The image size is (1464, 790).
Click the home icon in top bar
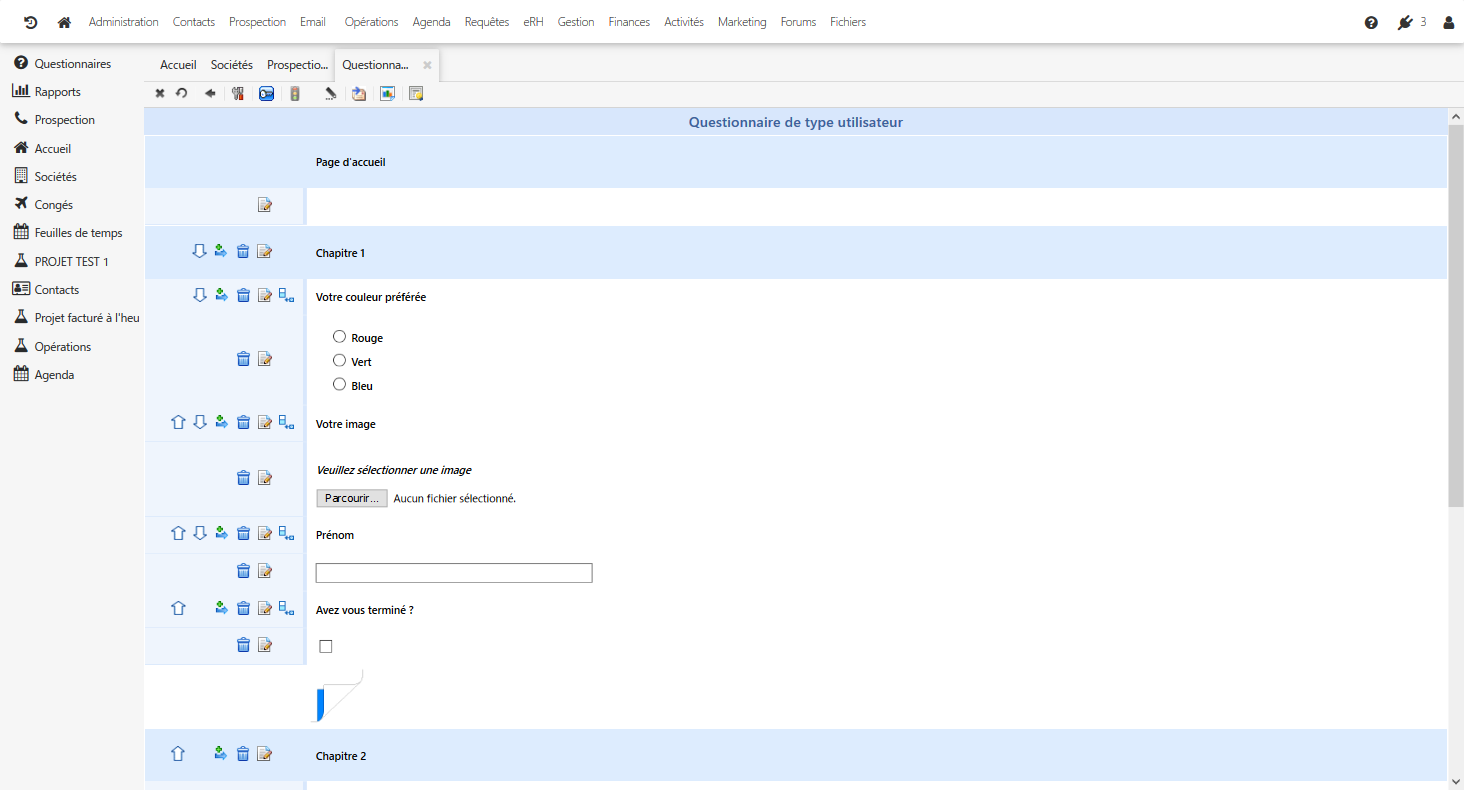click(x=65, y=22)
